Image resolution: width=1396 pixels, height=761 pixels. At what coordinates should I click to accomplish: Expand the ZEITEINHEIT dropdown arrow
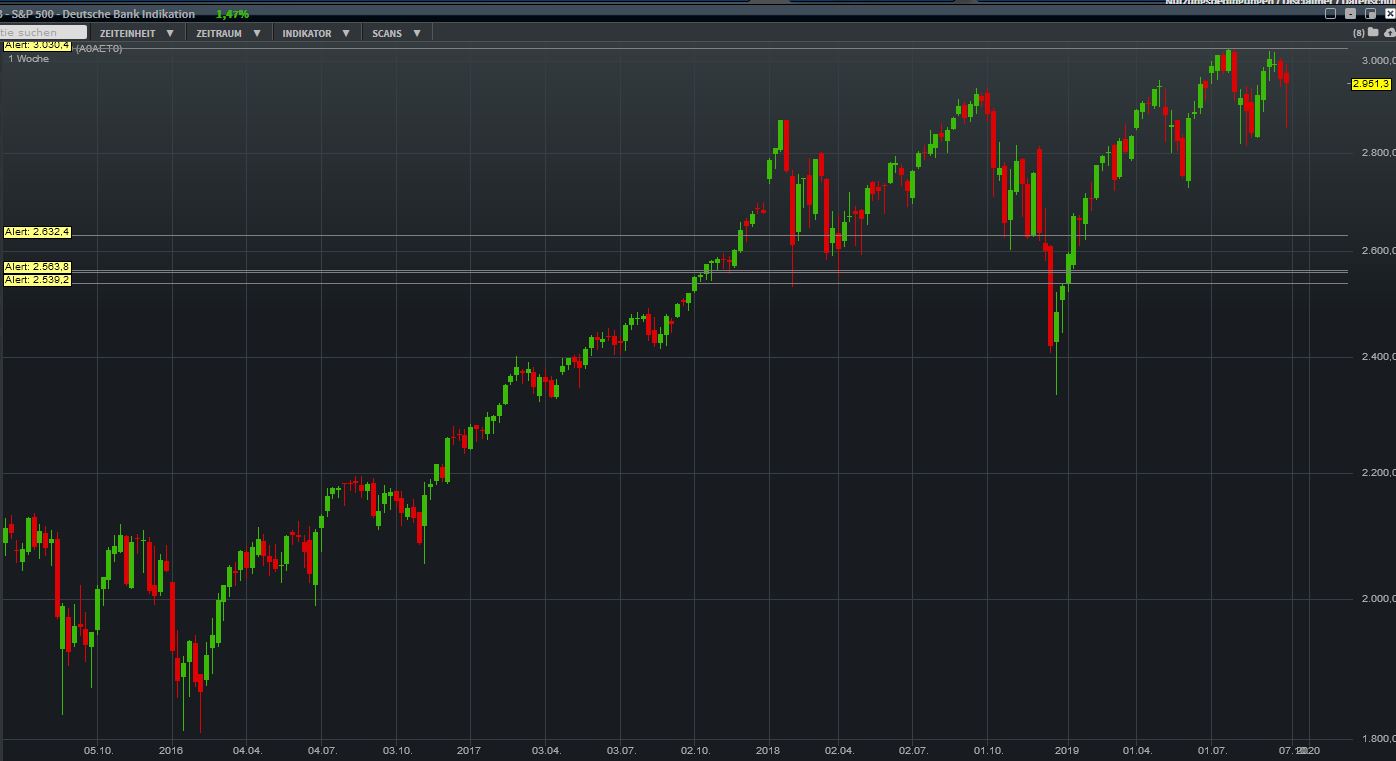point(170,32)
